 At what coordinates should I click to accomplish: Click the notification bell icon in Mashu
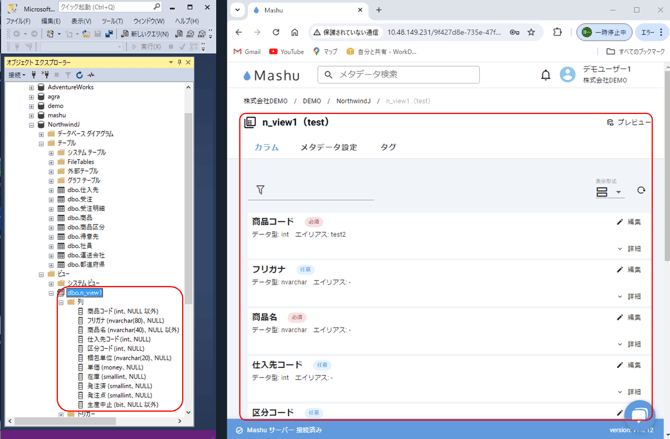pos(545,75)
